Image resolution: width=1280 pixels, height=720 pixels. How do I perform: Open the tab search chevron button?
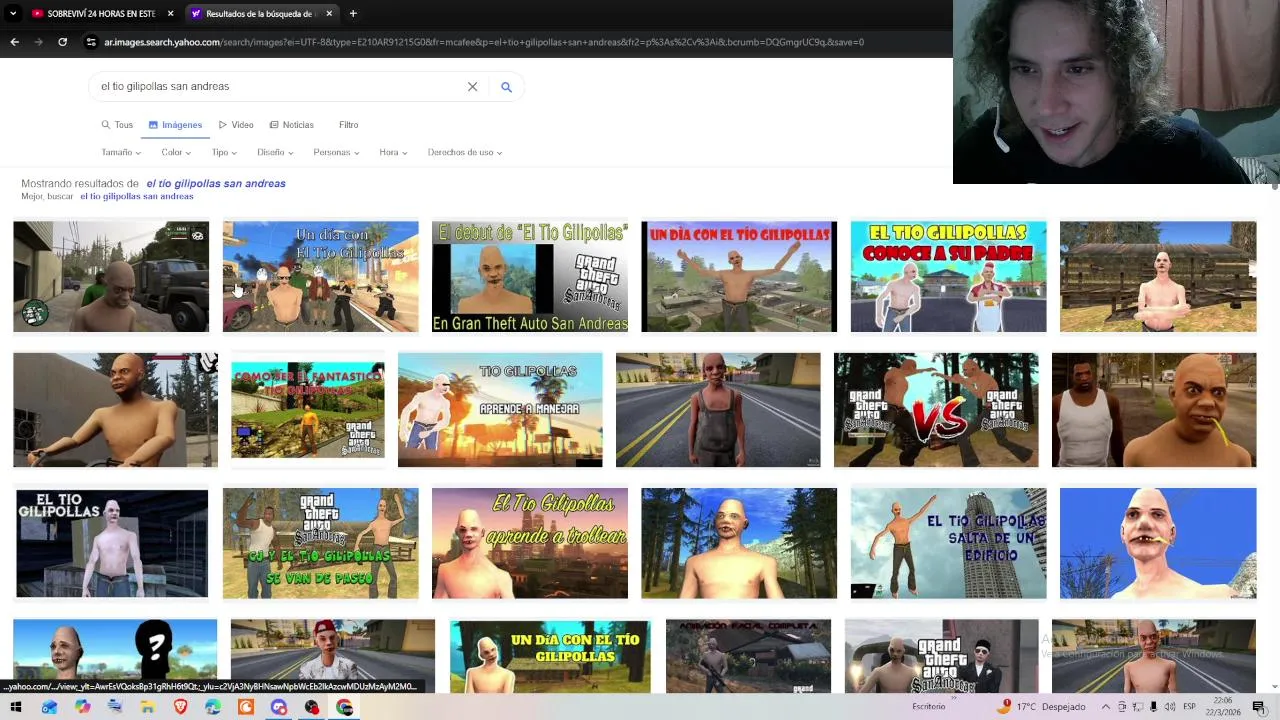(13, 13)
